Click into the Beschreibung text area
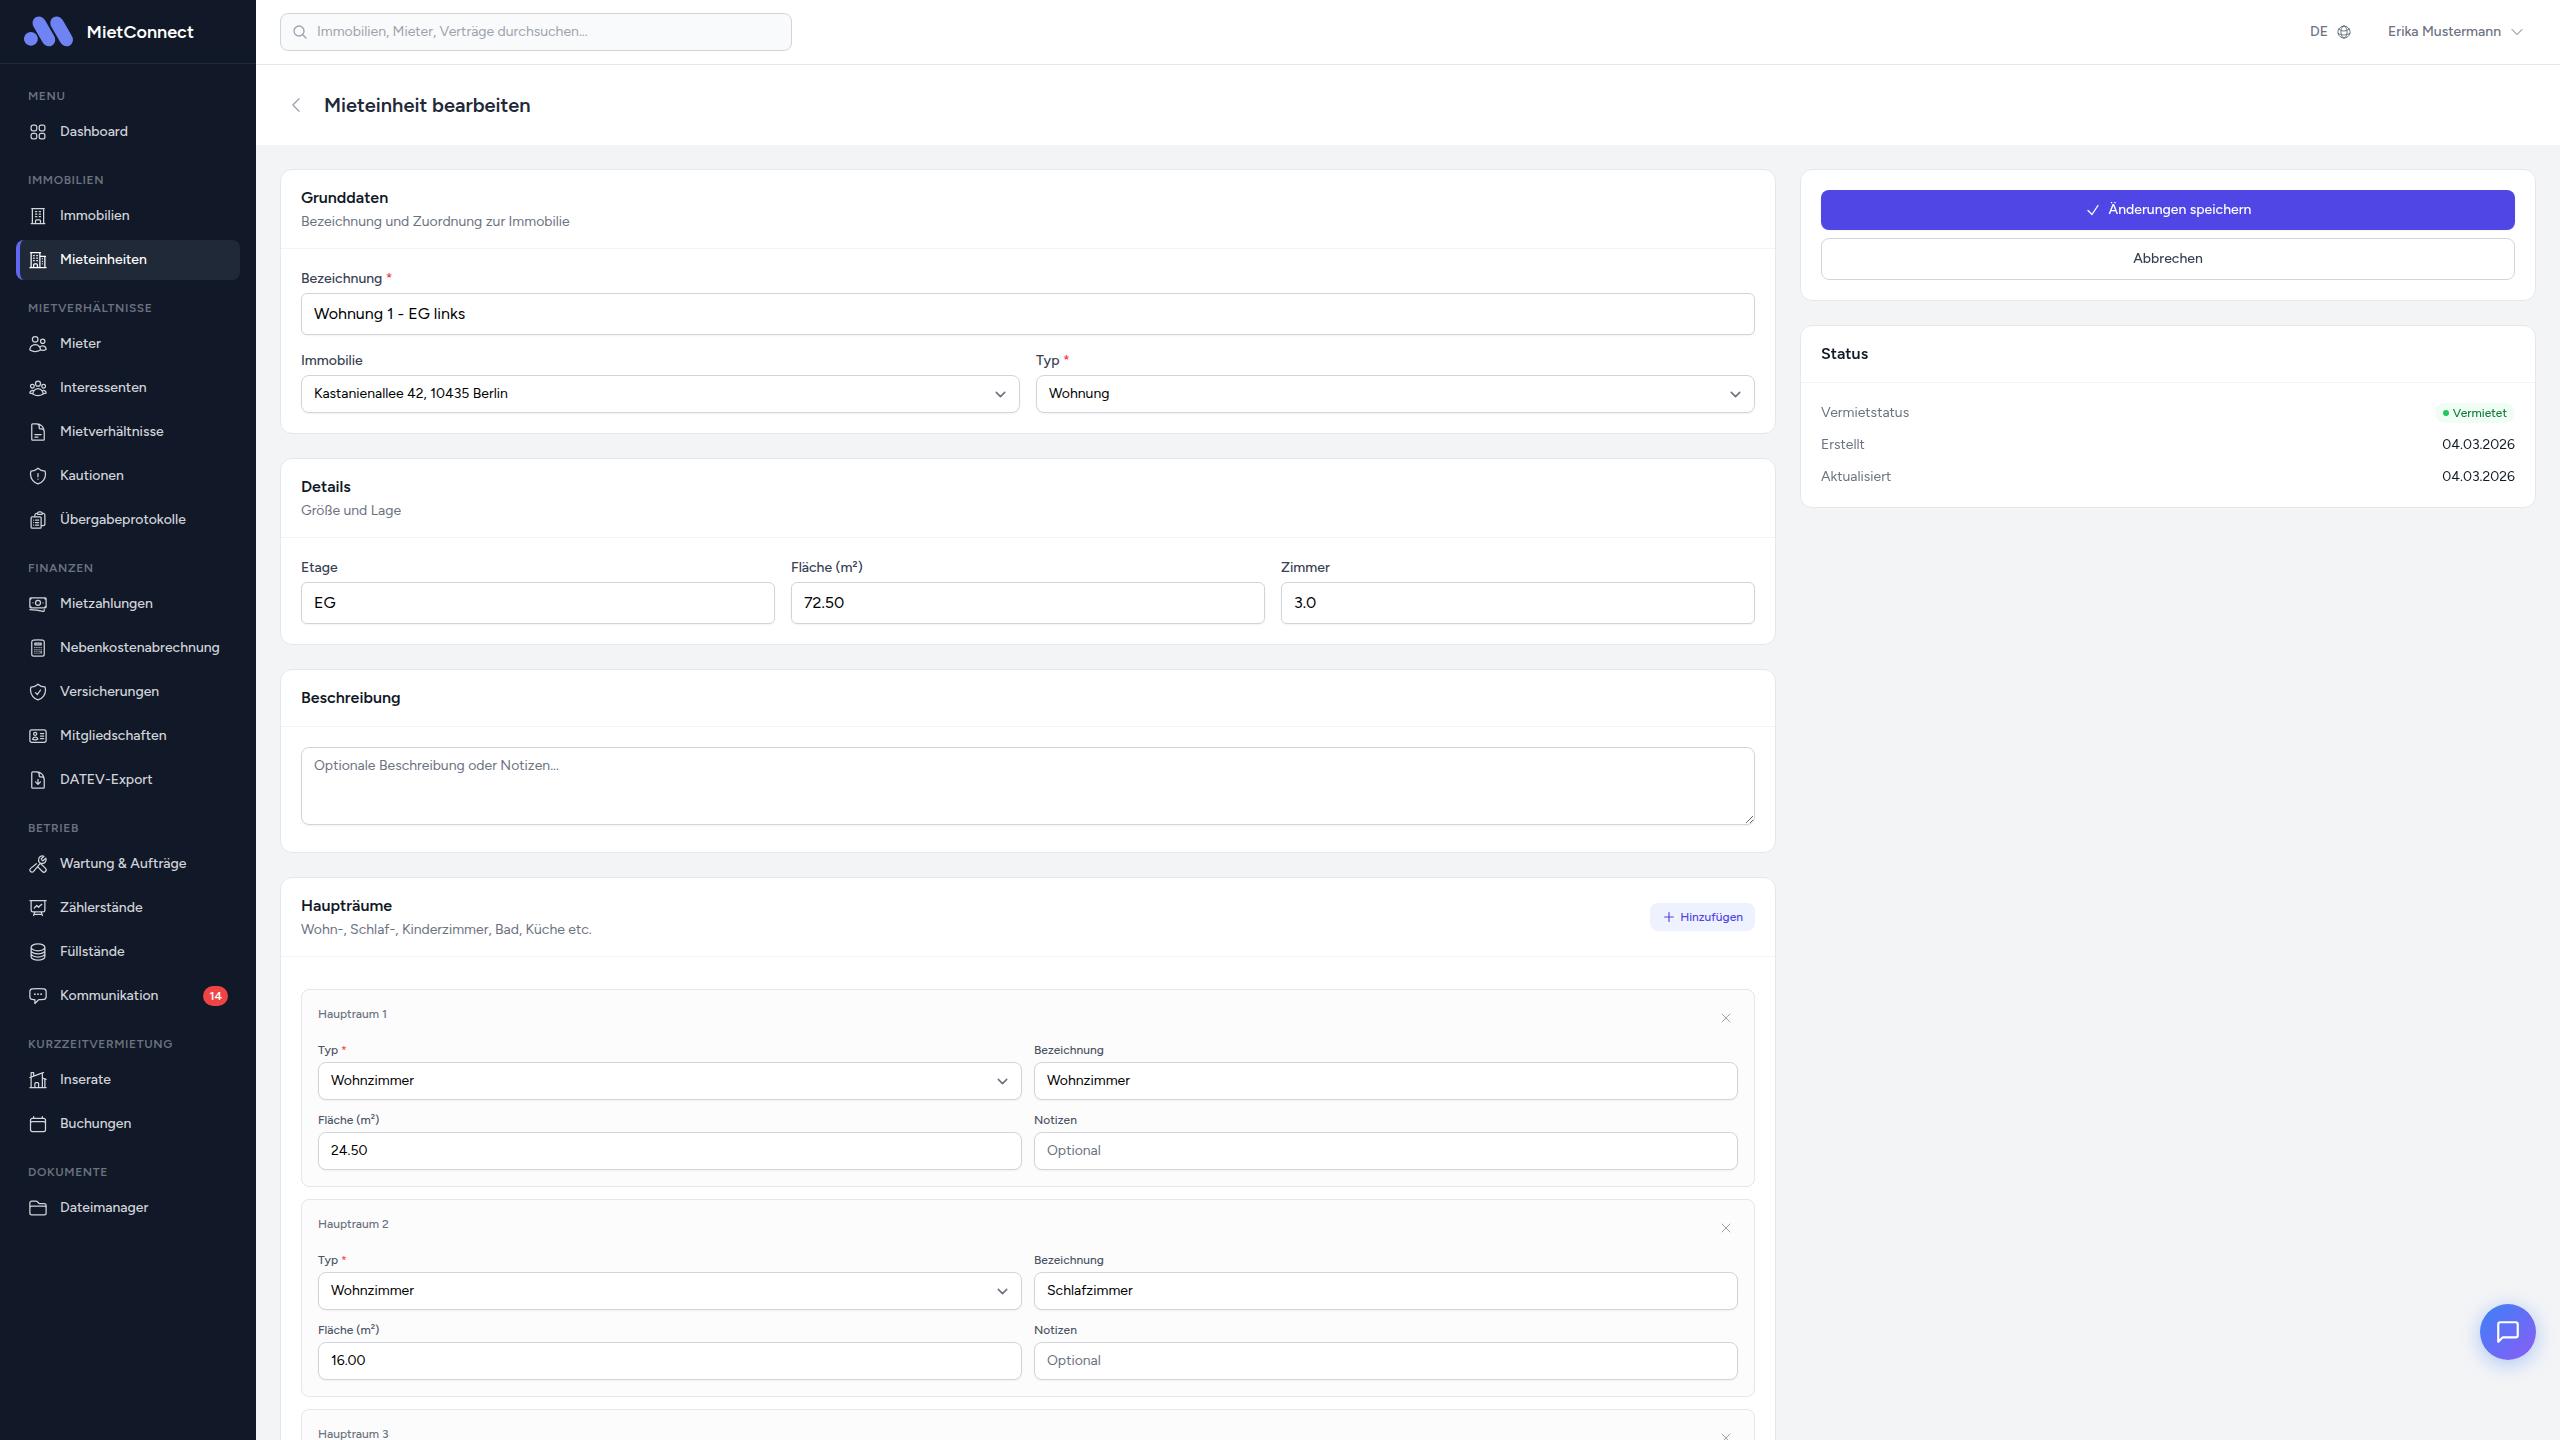 [1027, 786]
